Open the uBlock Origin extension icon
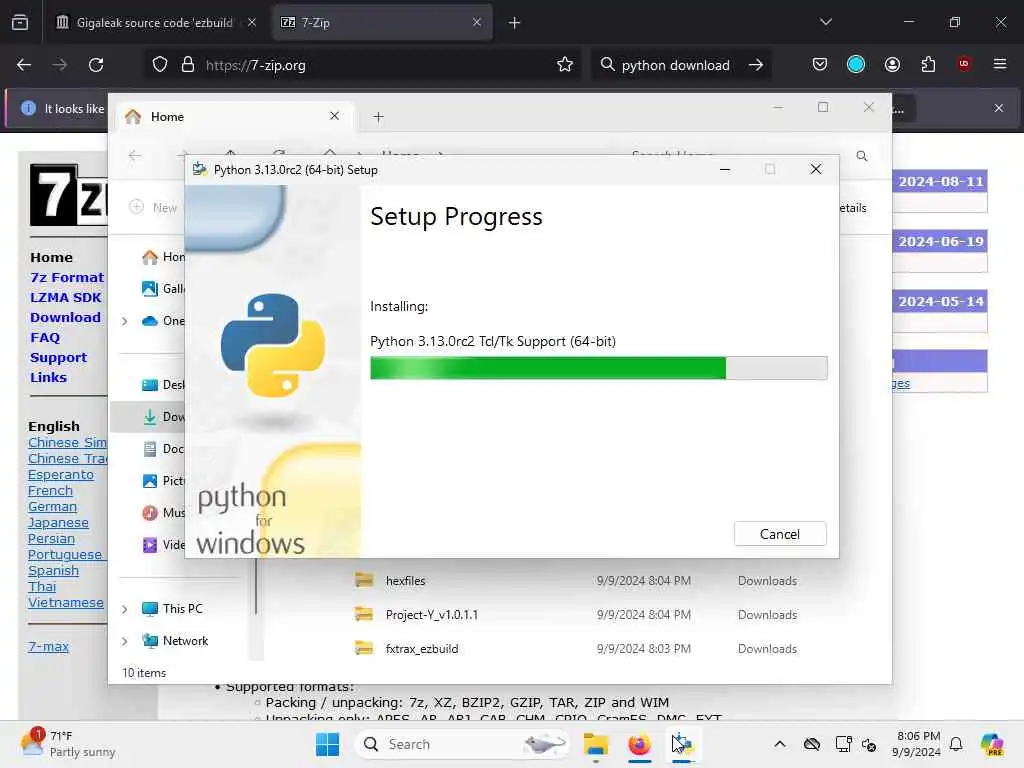This screenshot has width=1024, height=768. pos(964,64)
